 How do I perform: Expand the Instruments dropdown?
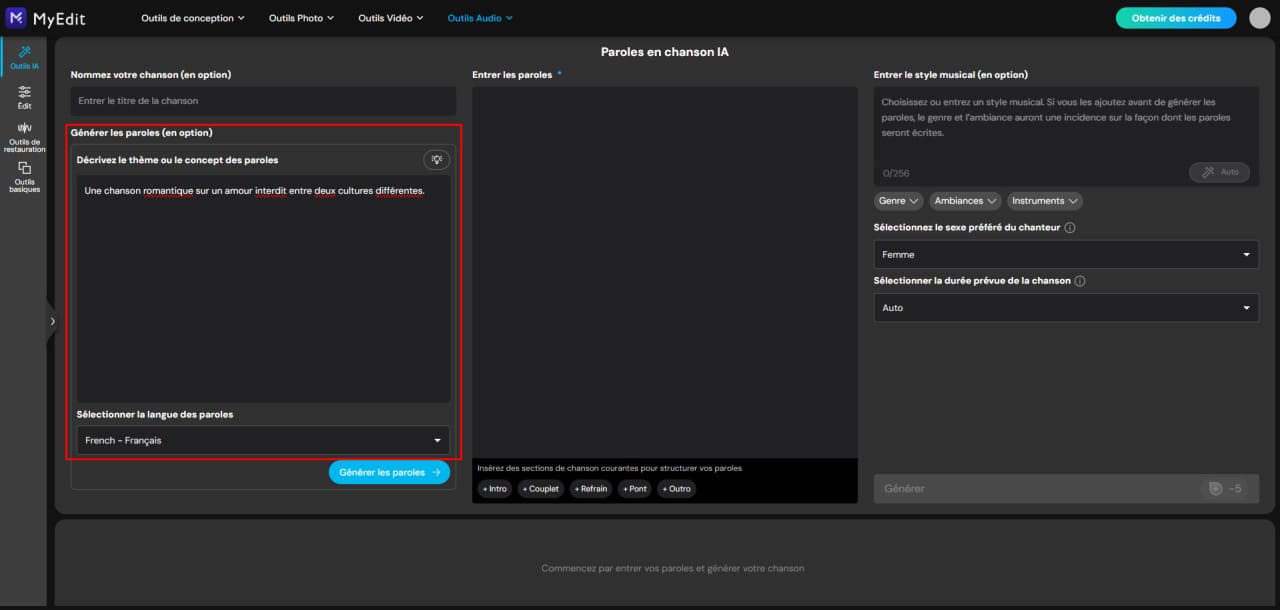(x=1045, y=201)
